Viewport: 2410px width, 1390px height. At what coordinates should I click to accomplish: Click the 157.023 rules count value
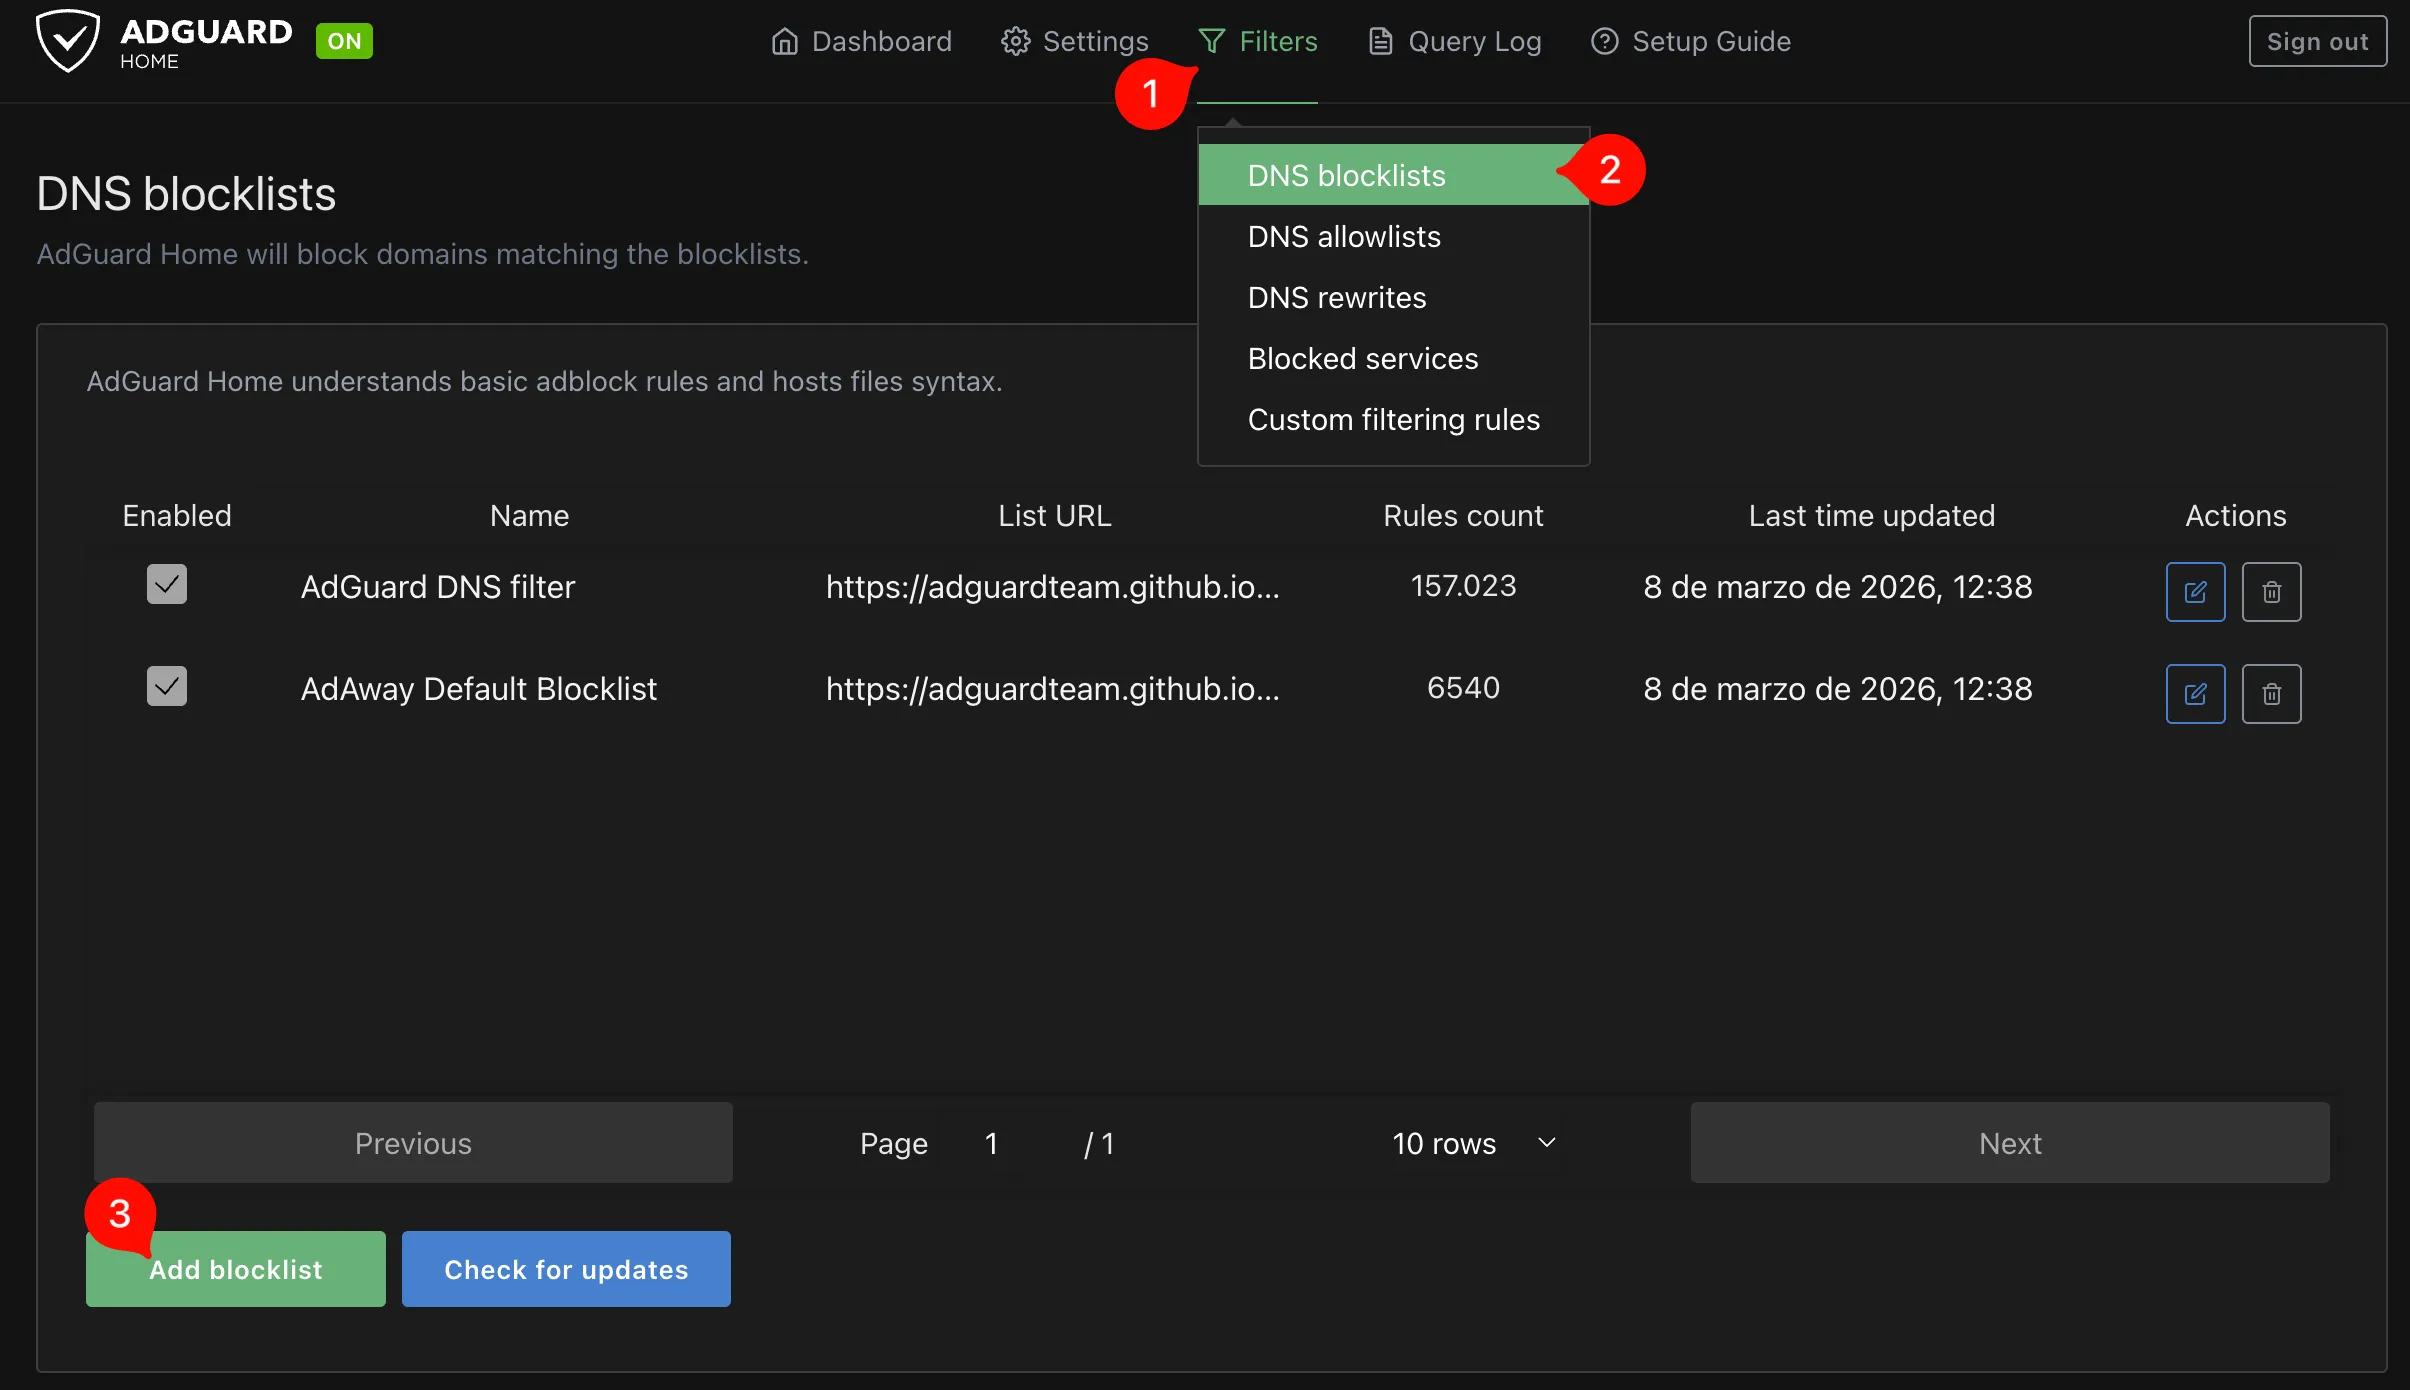point(1463,586)
